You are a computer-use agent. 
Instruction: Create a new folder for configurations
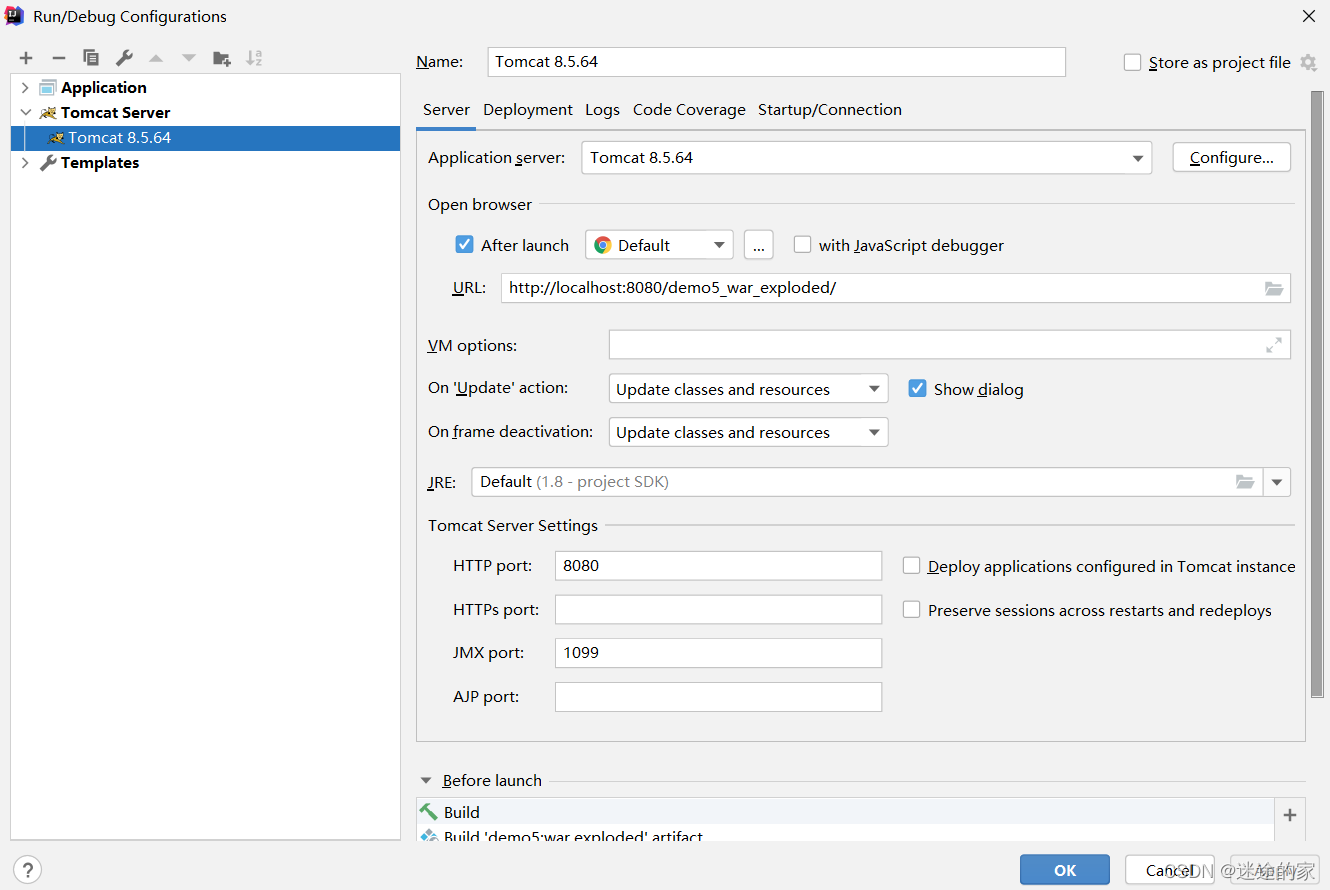222,58
